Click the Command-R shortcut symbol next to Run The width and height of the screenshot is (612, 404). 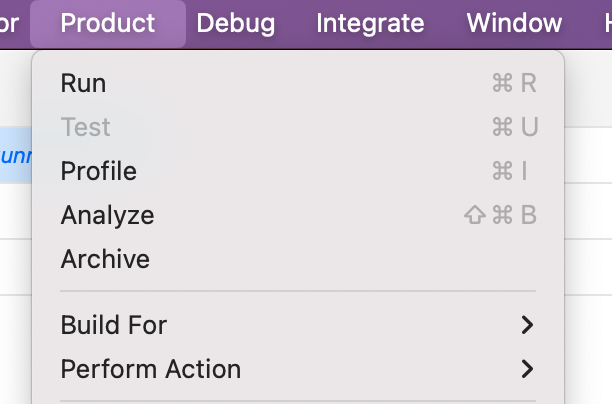coord(514,83)
